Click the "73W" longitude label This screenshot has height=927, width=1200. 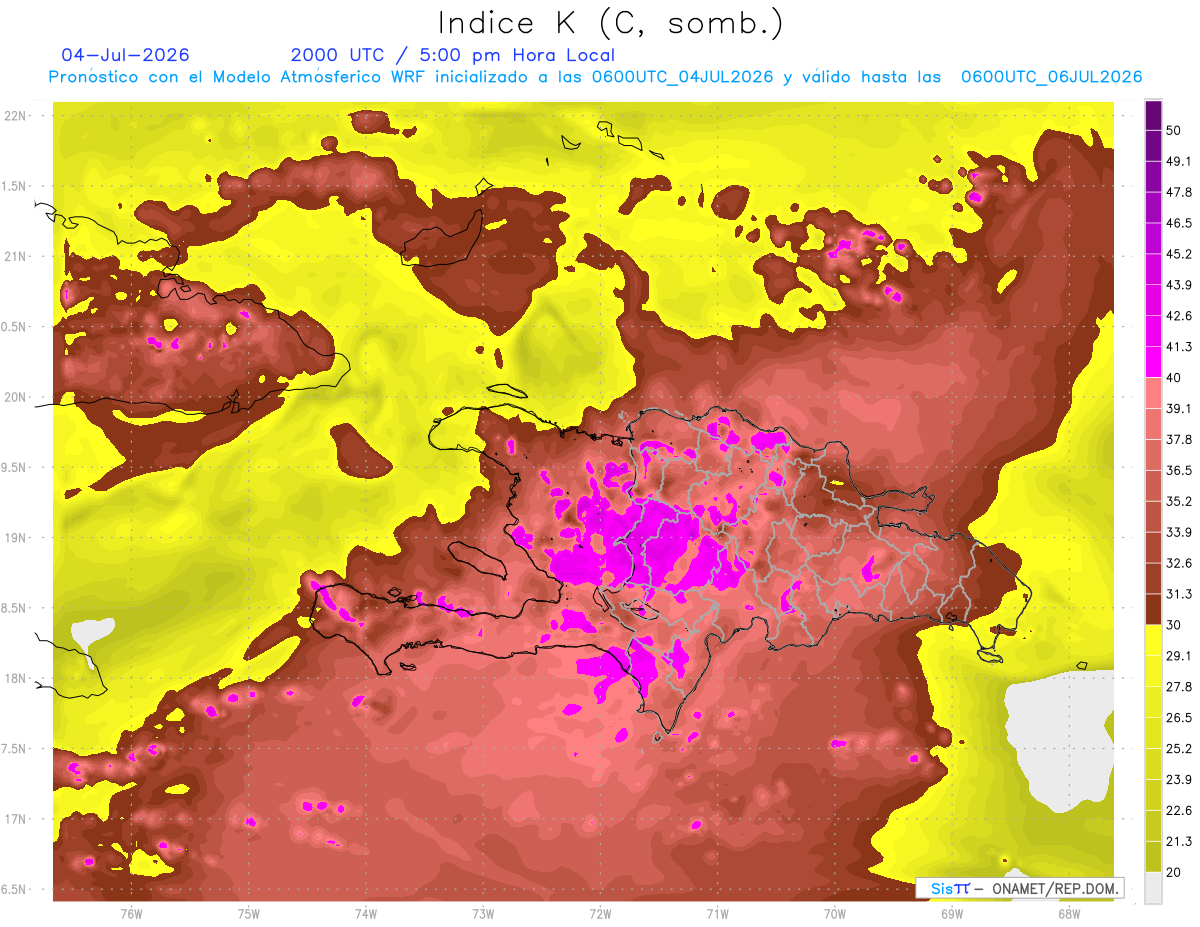483,914
